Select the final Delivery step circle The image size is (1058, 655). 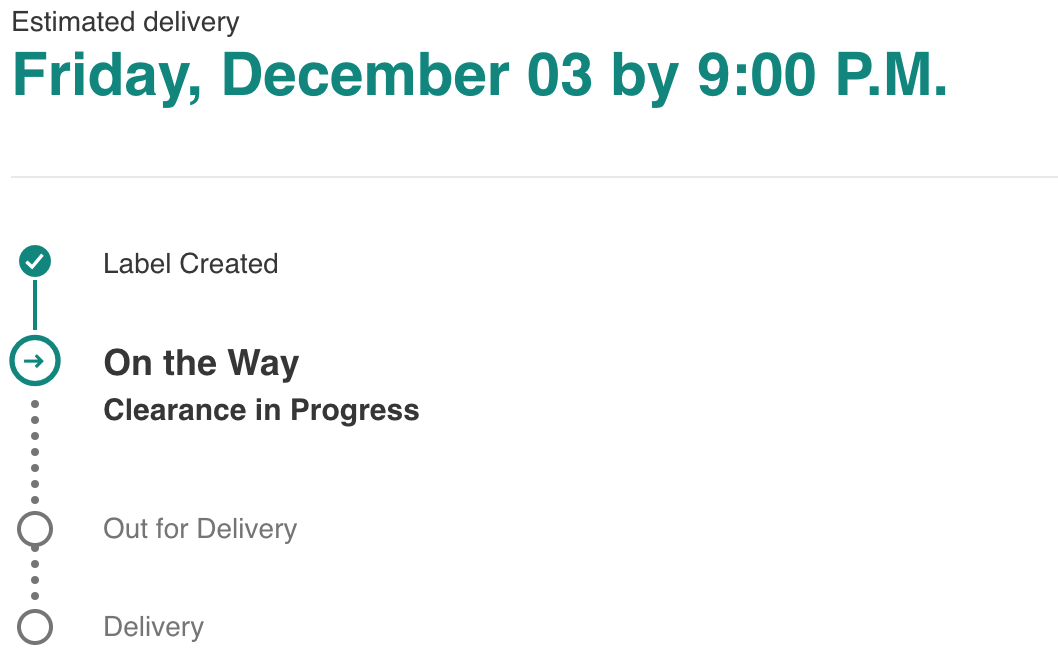(35, 627)
